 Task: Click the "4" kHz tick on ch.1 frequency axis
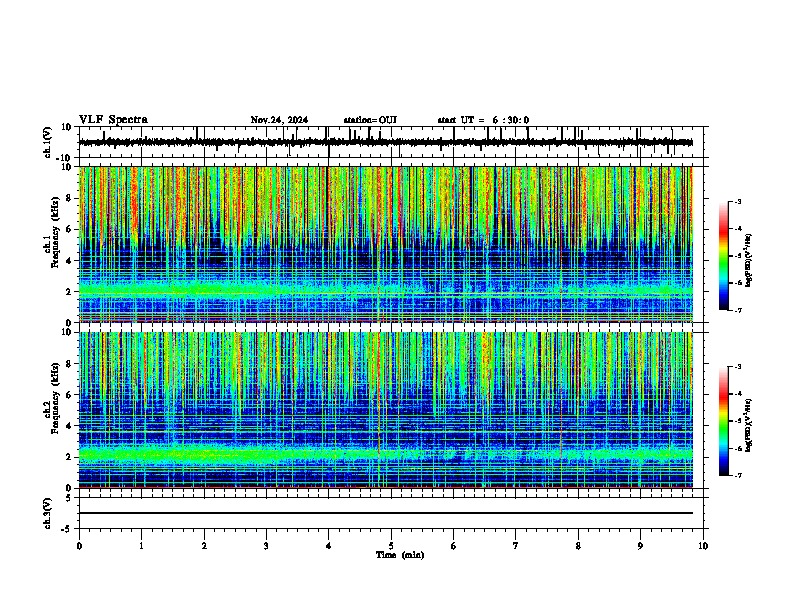tap(69, 261)
